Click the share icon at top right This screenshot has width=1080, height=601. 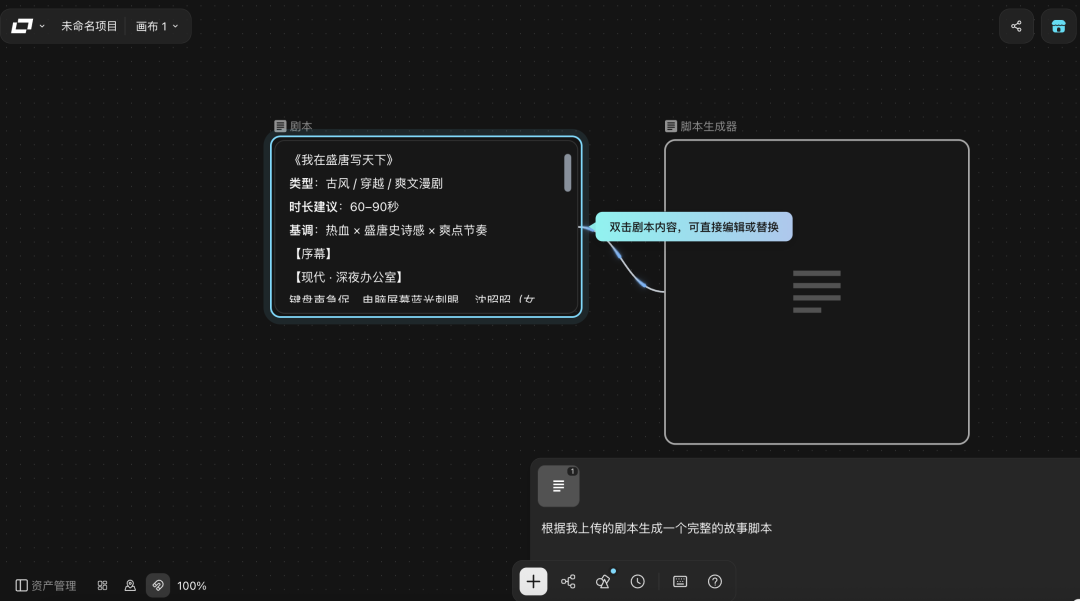pyautogui.click(x=1016, y=26)
